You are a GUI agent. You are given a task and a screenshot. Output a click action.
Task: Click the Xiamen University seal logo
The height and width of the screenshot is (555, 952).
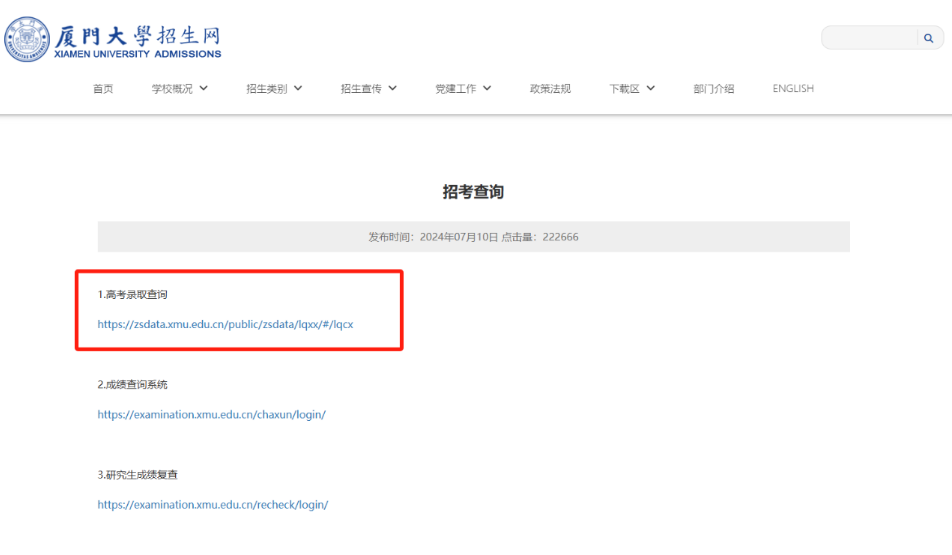coord(27,39)
